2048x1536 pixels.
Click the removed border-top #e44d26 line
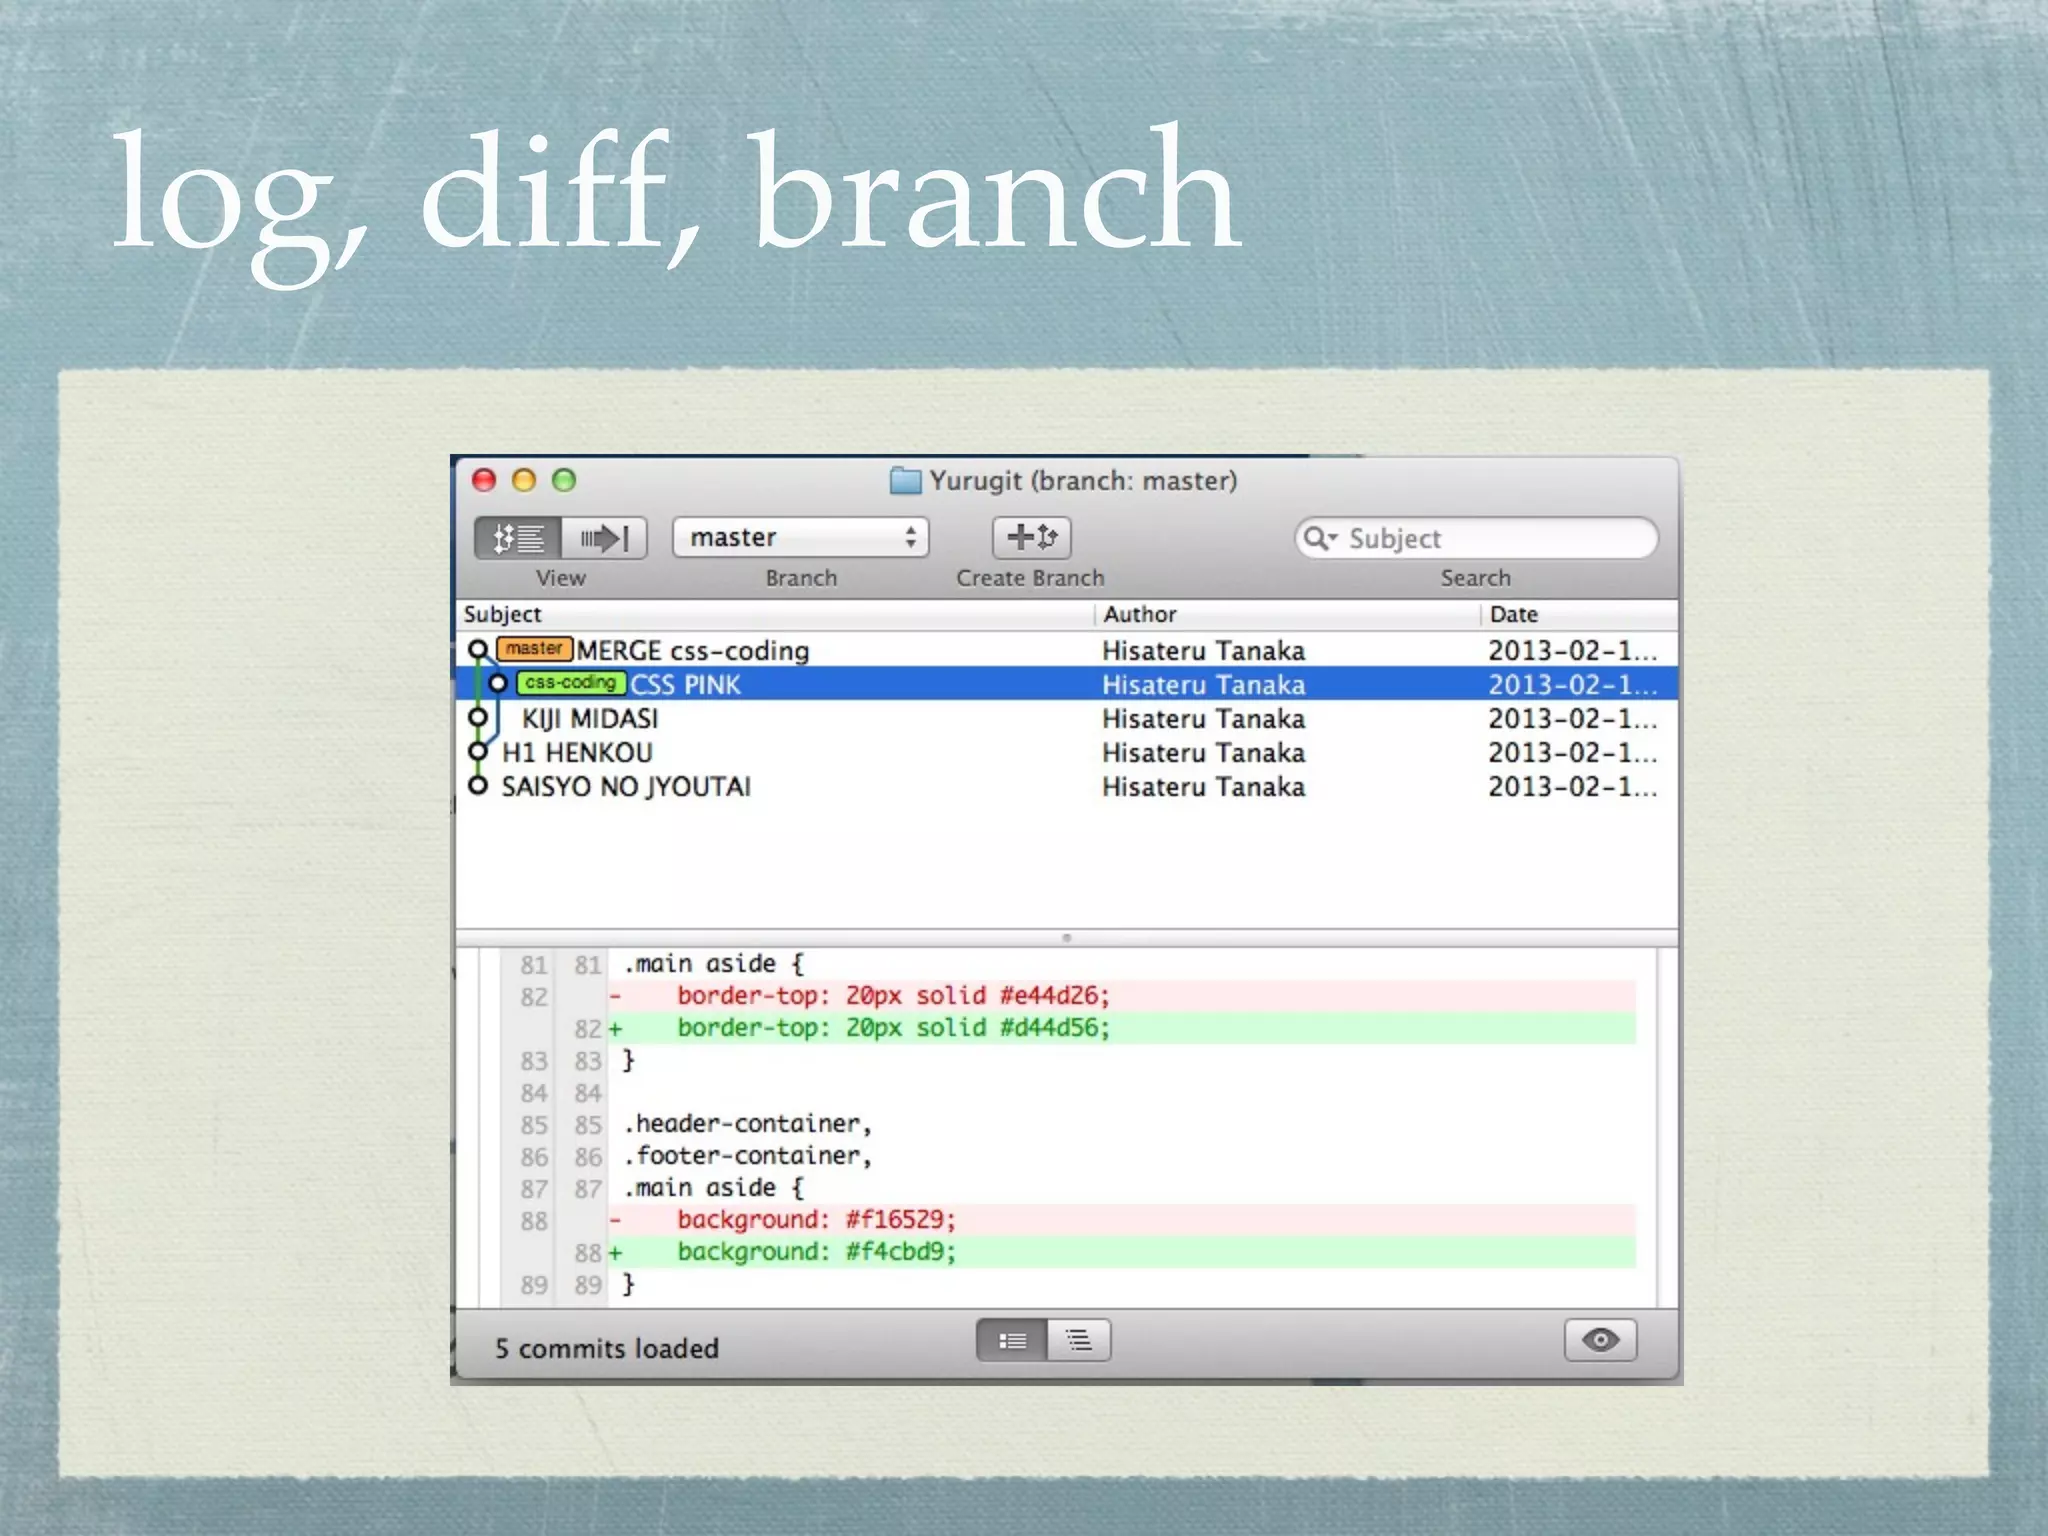(1122, 996)
